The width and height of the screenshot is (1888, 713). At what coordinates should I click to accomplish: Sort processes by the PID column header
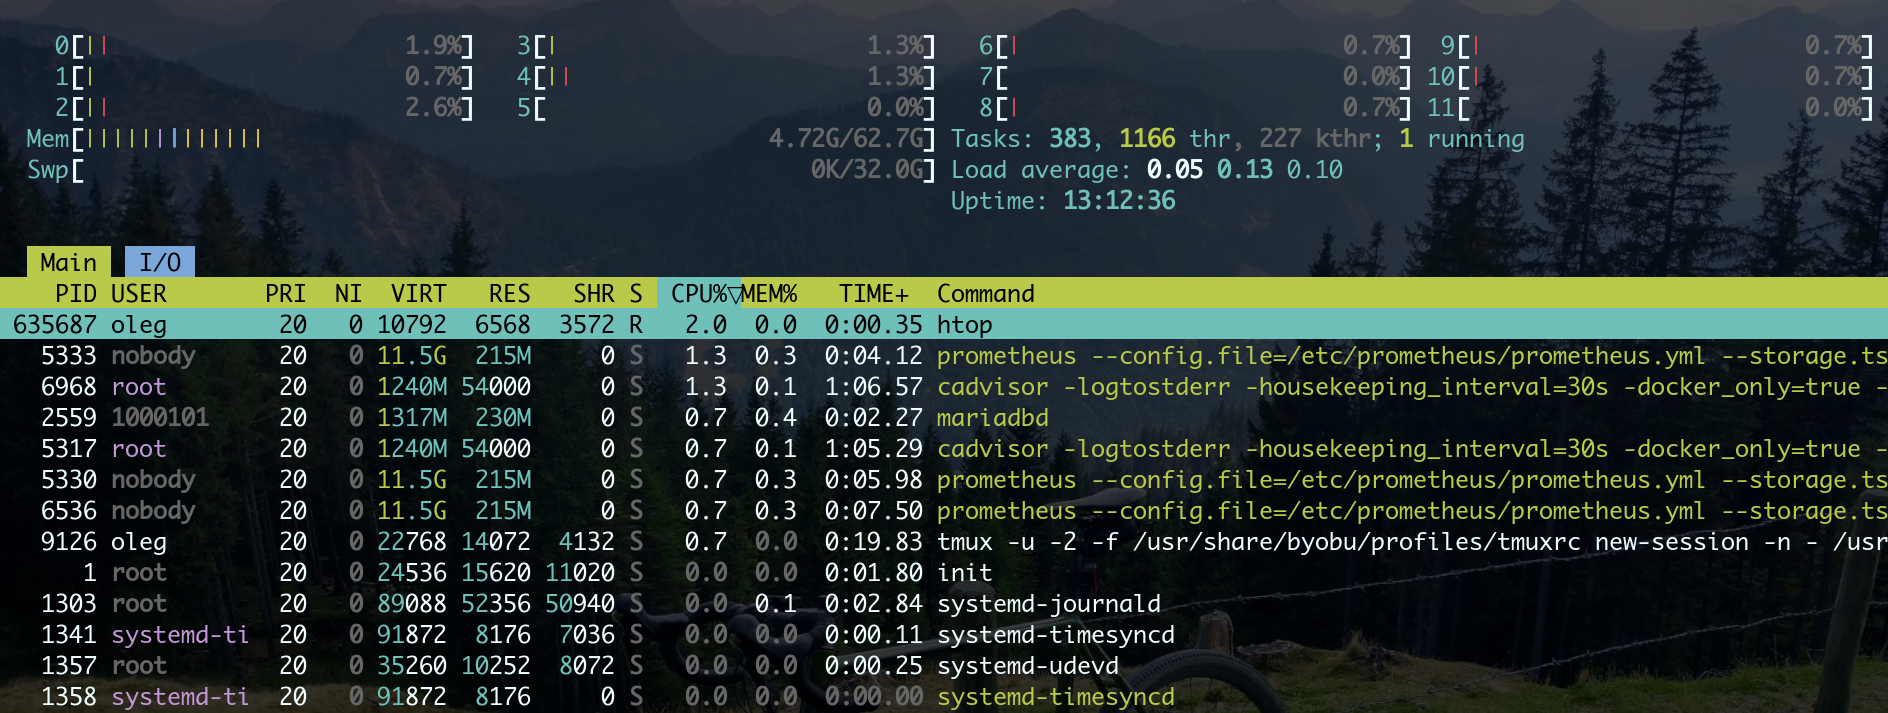point(75,293)
